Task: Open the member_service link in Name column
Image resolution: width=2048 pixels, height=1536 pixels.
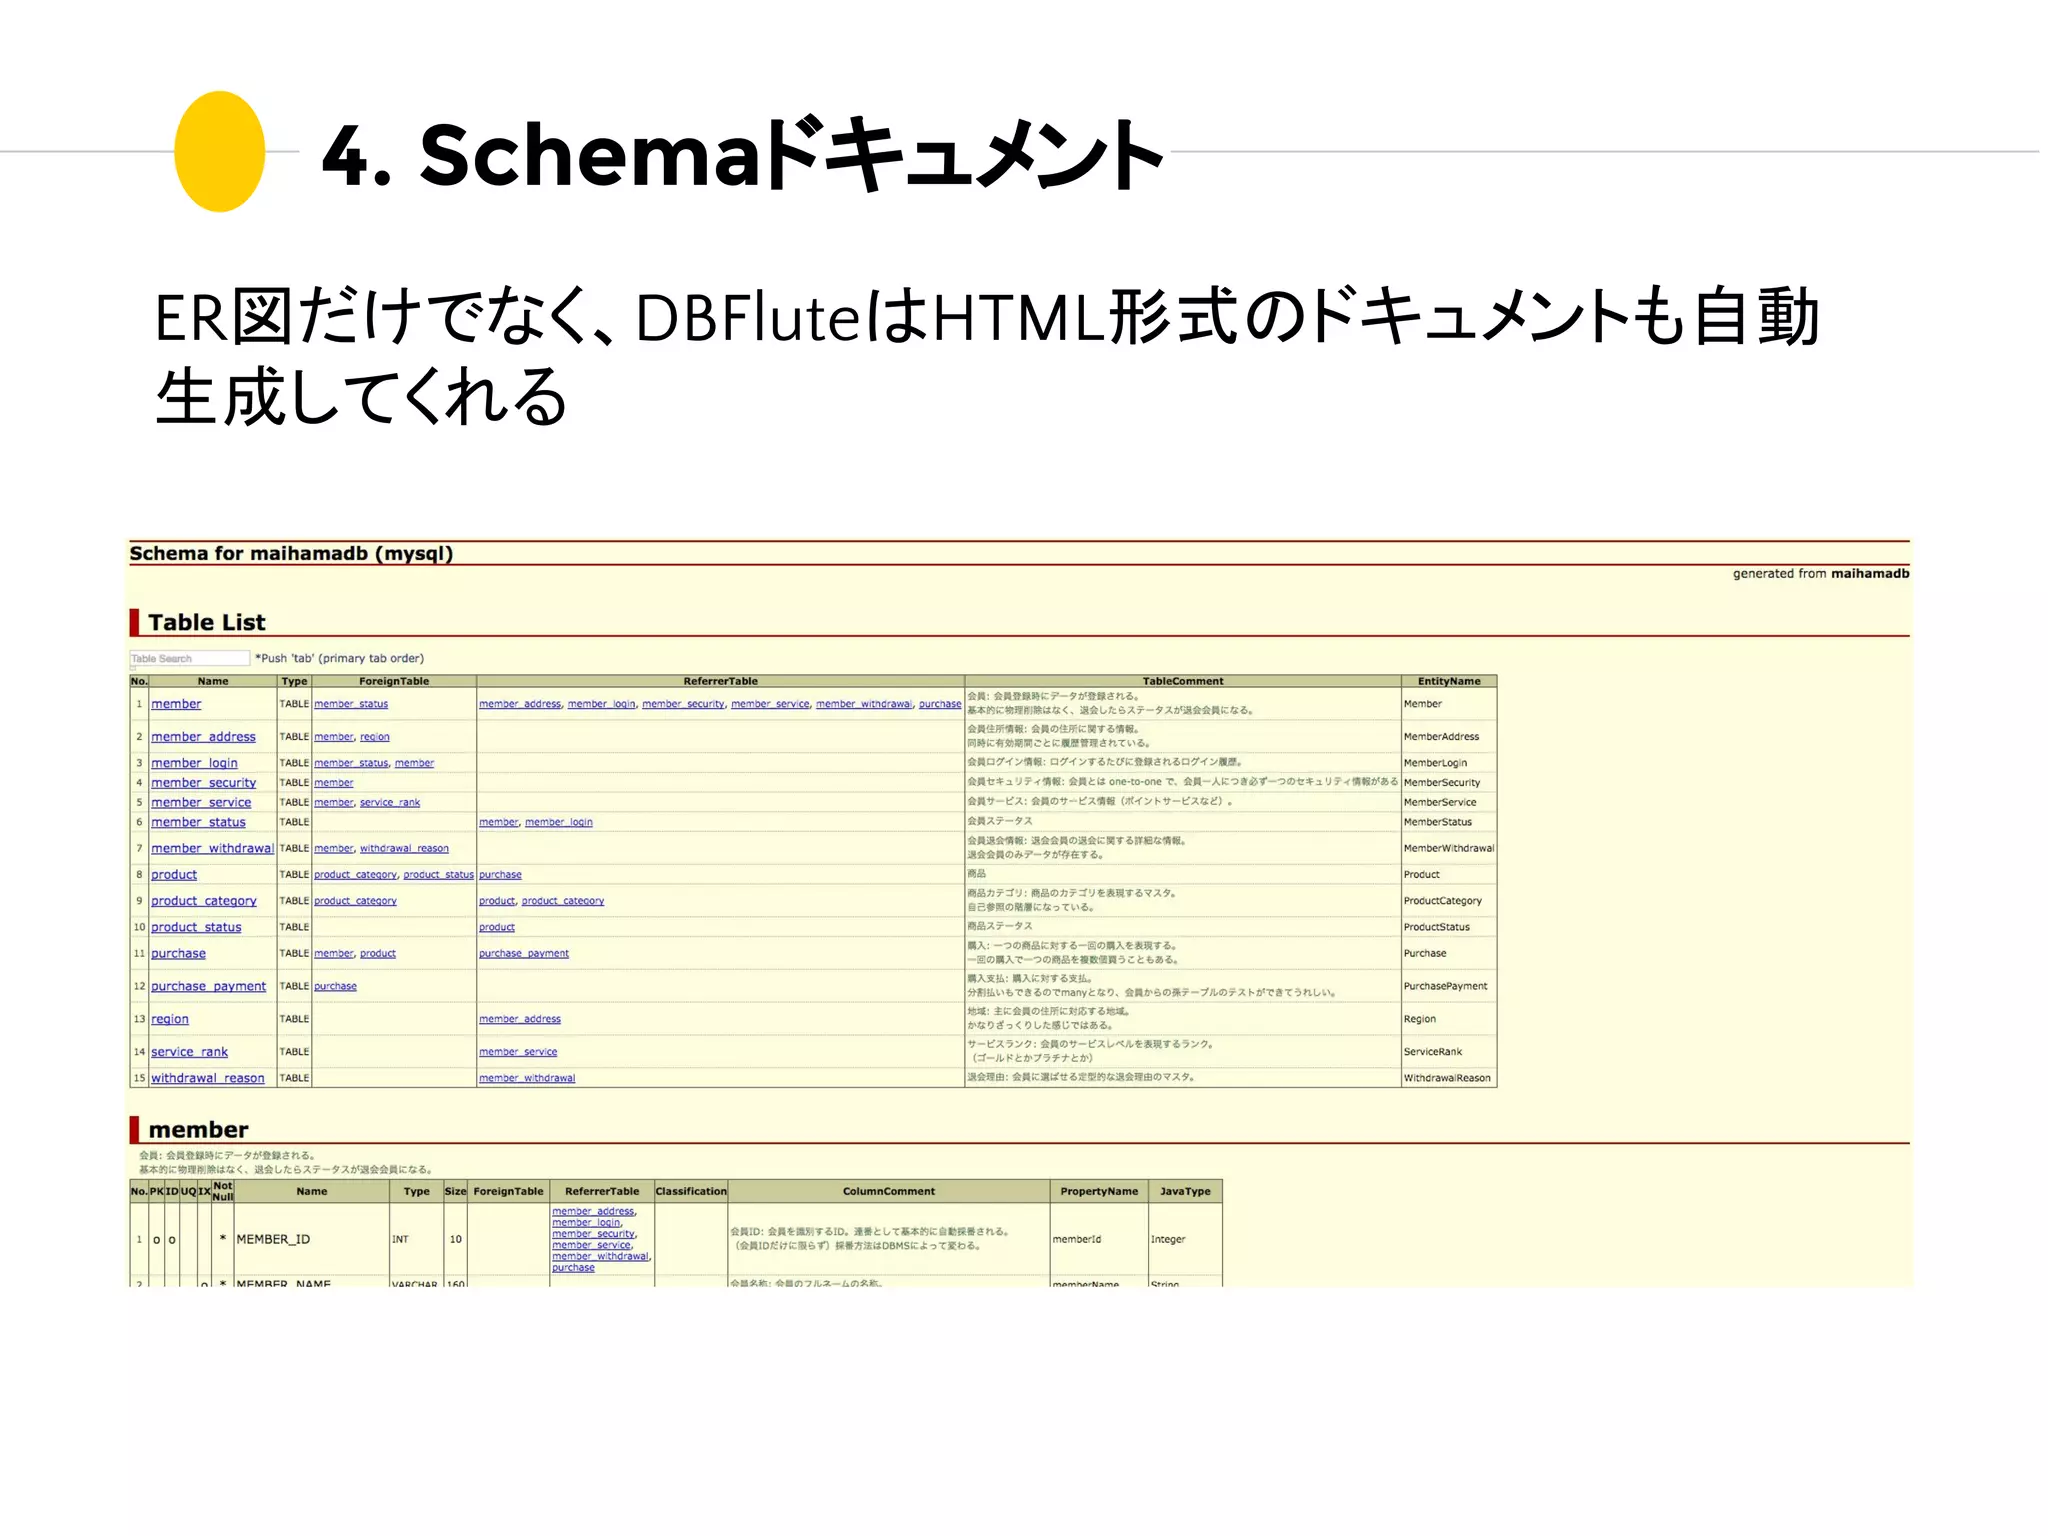Action: (201, 802)
